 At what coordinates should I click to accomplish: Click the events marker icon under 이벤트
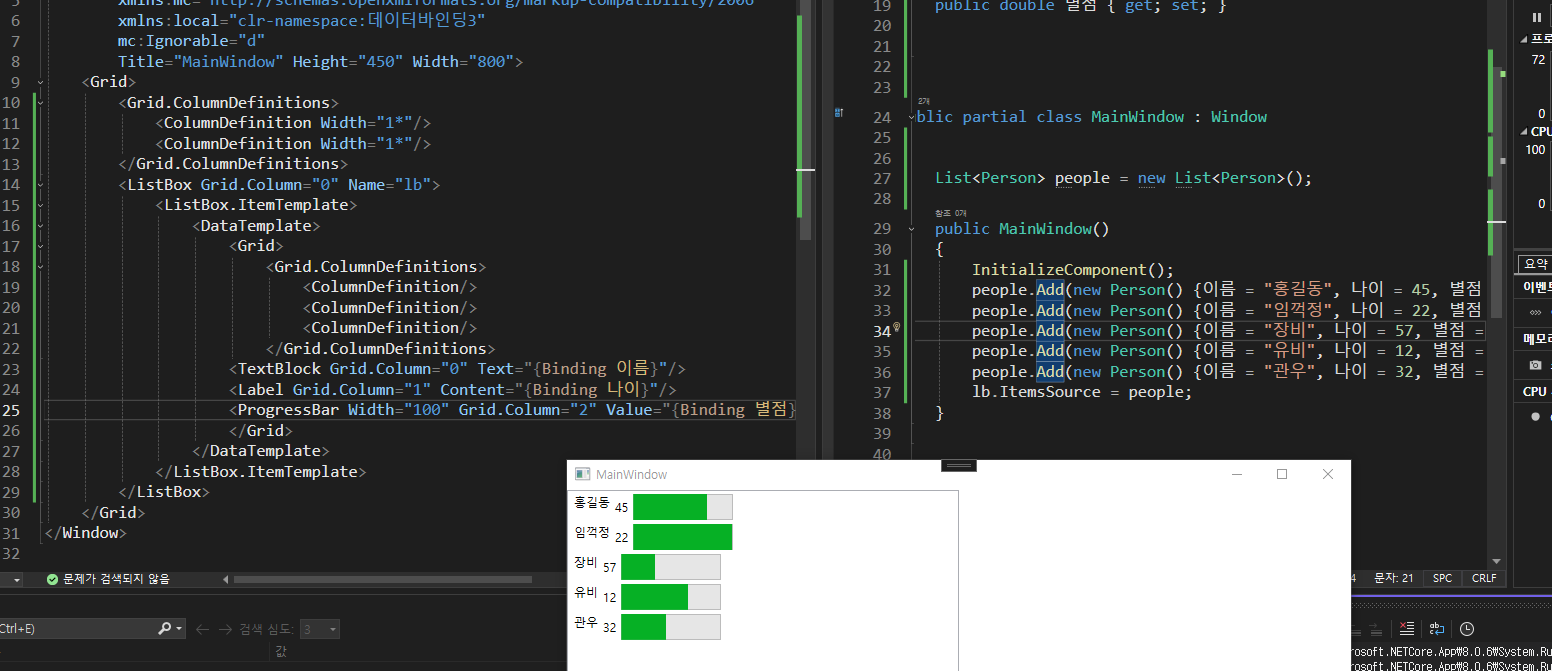click(1533, 310)
